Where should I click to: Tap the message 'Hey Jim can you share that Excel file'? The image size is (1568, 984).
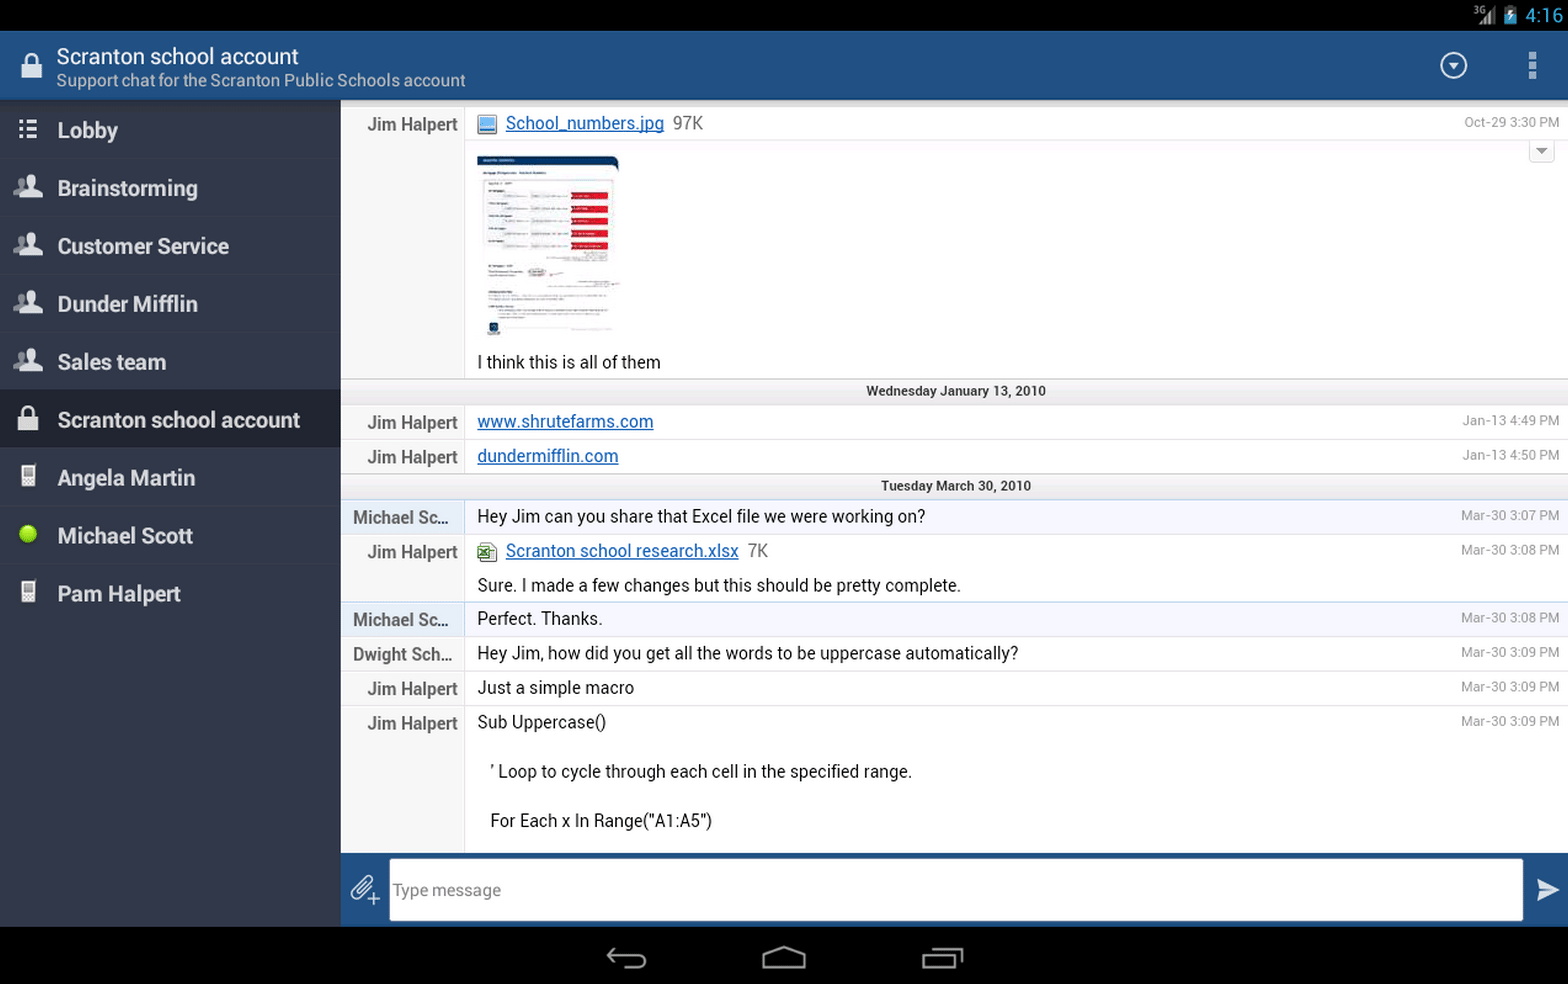click(x=701, y=516)
